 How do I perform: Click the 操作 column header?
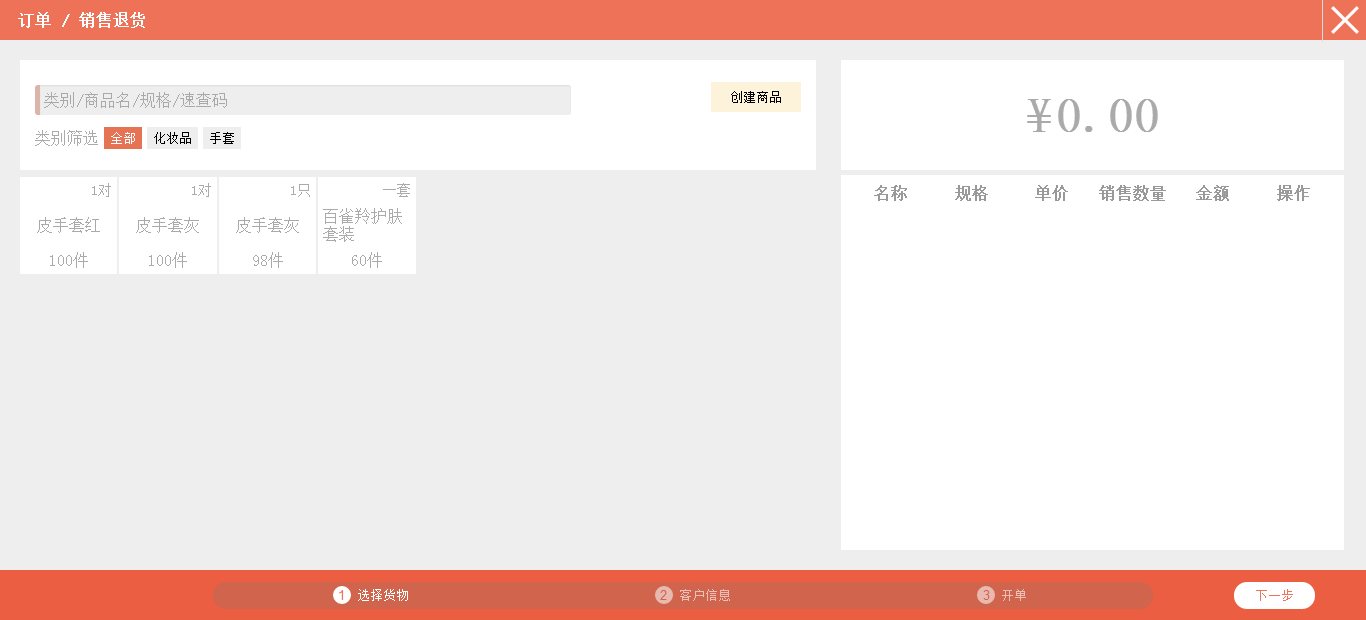point(1292,194)
